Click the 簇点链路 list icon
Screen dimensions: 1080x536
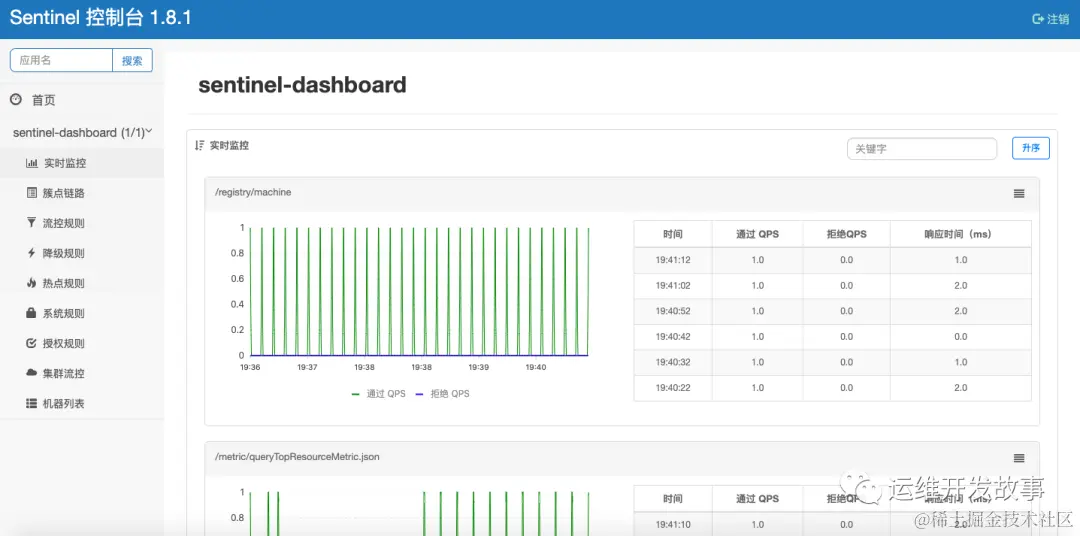pyautogui.click(x=32, y=193)
